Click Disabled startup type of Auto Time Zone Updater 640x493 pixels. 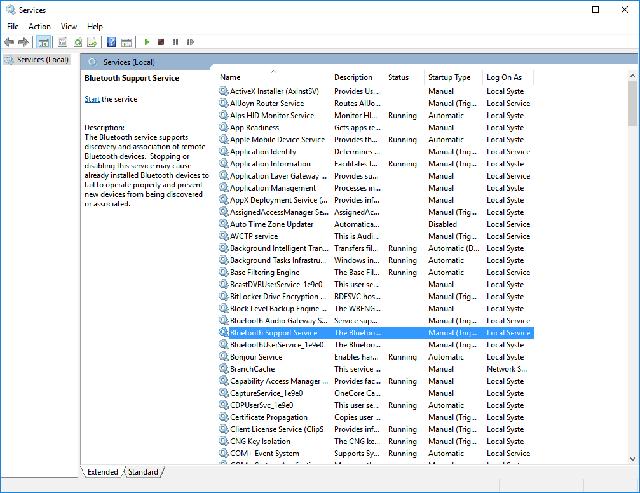[x=442, y=224]
